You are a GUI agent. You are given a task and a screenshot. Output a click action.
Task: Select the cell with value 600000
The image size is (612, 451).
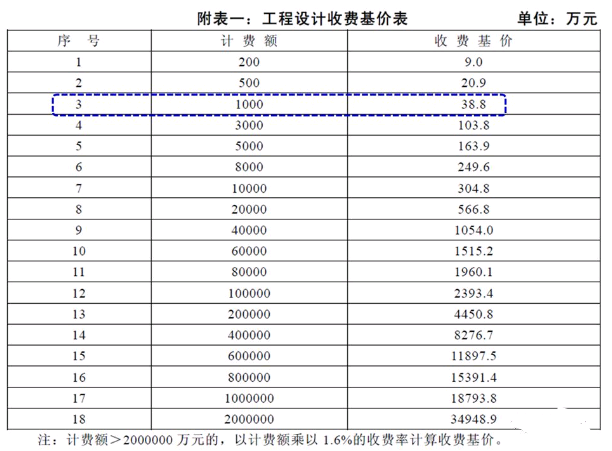249,356
